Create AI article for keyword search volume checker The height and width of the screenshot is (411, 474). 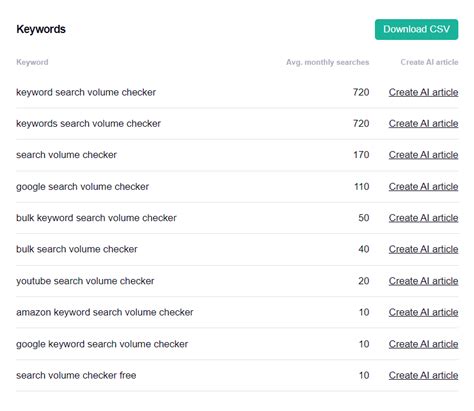click(x=423, y=92)
